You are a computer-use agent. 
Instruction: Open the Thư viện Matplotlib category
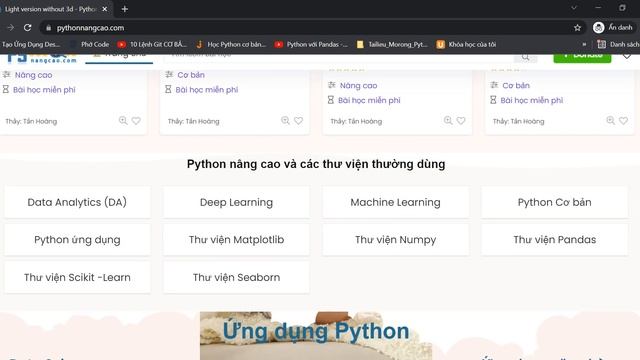tap(236, 240)
